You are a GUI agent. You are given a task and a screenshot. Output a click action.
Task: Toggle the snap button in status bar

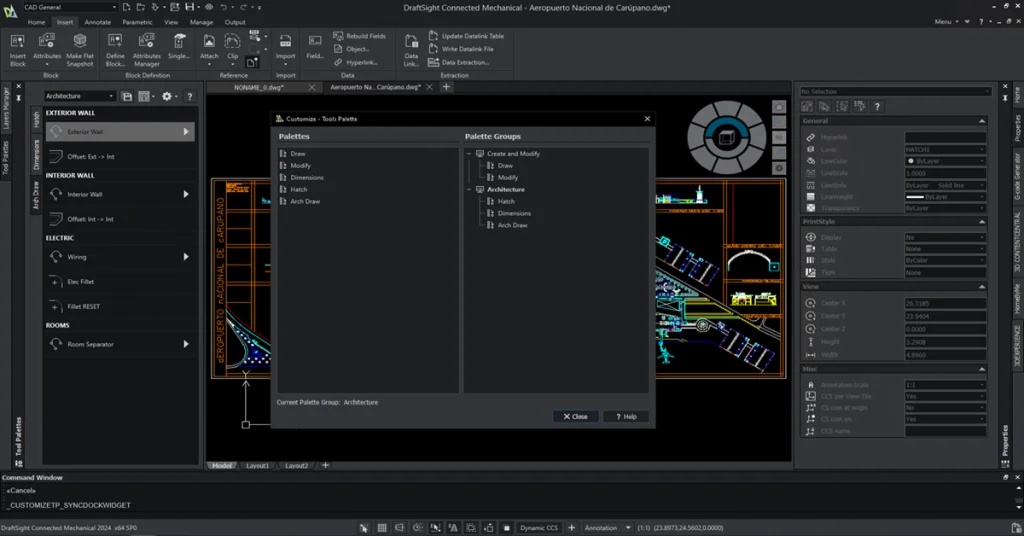coord(362,527)
